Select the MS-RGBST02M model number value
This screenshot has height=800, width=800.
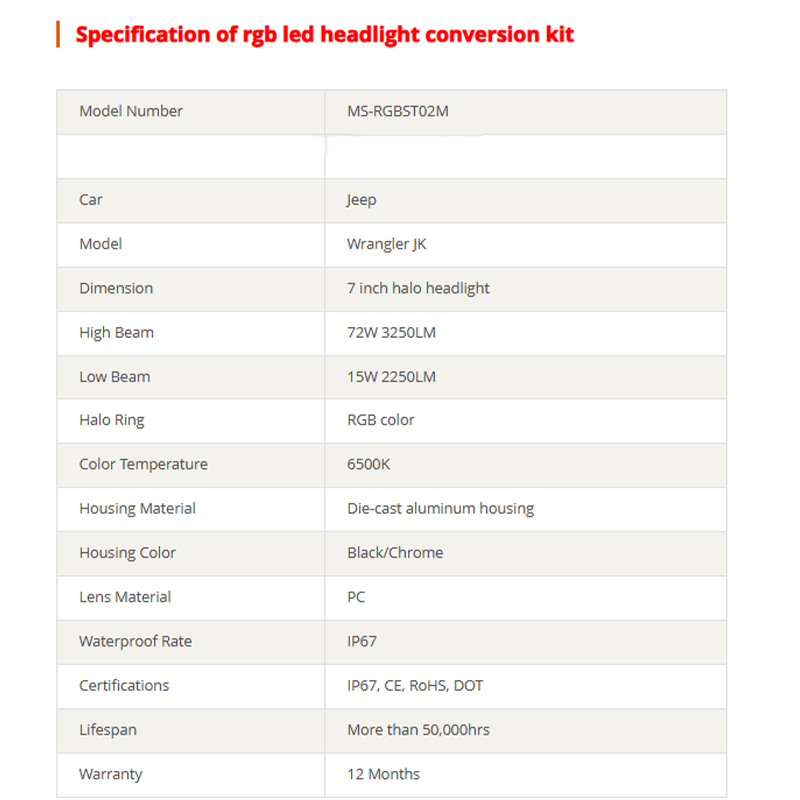(398, 111)
